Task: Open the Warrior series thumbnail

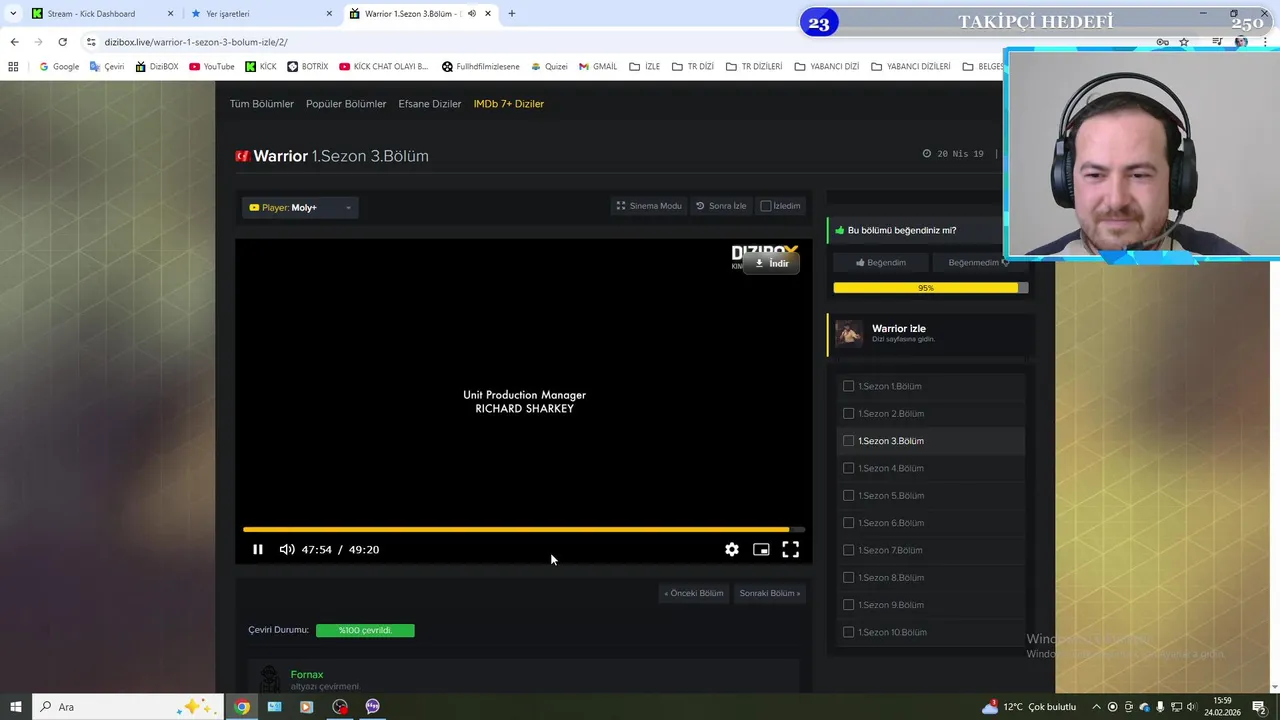Action: point(849,333)
